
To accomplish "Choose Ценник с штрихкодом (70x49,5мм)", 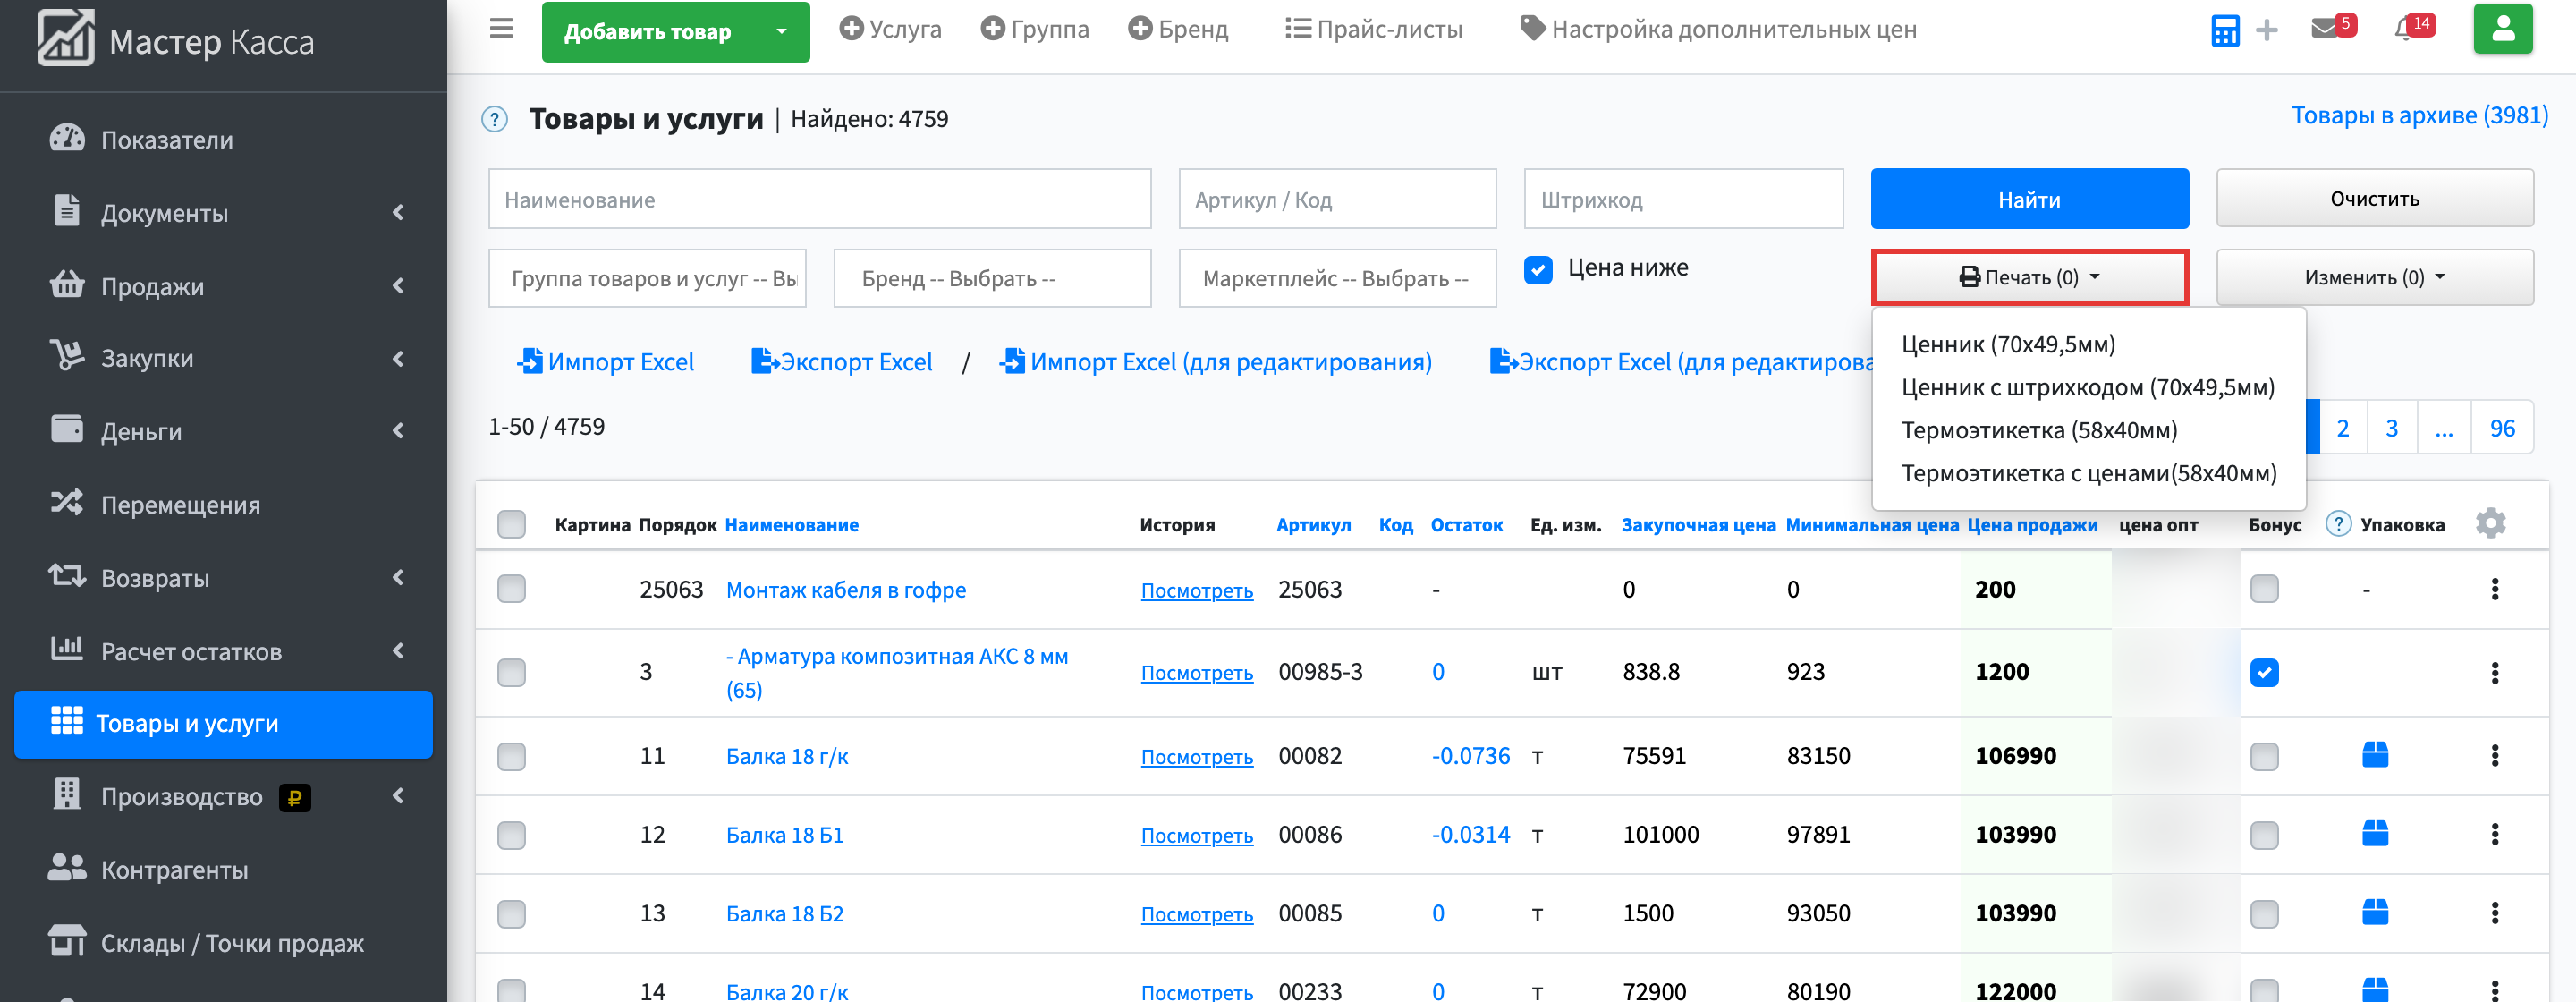I will point(2087,387).
